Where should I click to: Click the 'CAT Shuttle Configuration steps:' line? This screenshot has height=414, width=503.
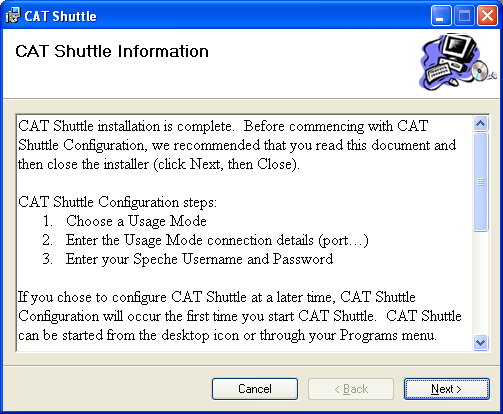pyautogui.click(x=117, y=202)
